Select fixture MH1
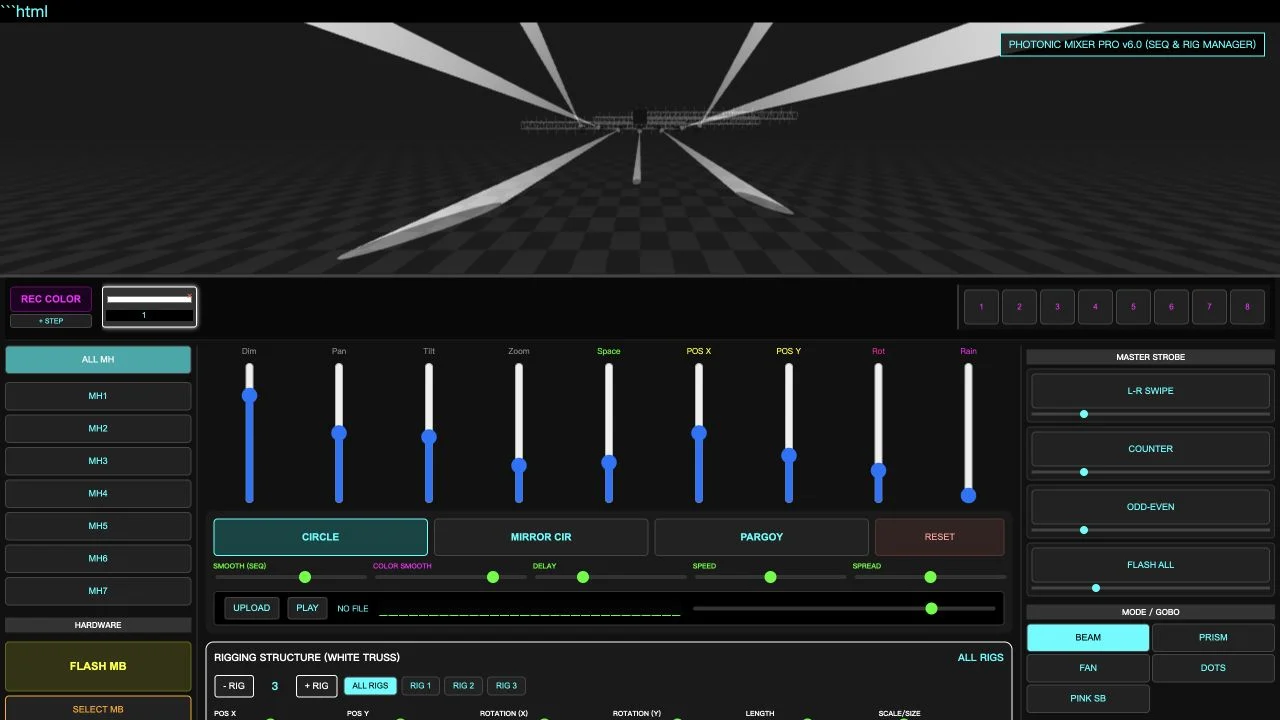 point(98,396)
